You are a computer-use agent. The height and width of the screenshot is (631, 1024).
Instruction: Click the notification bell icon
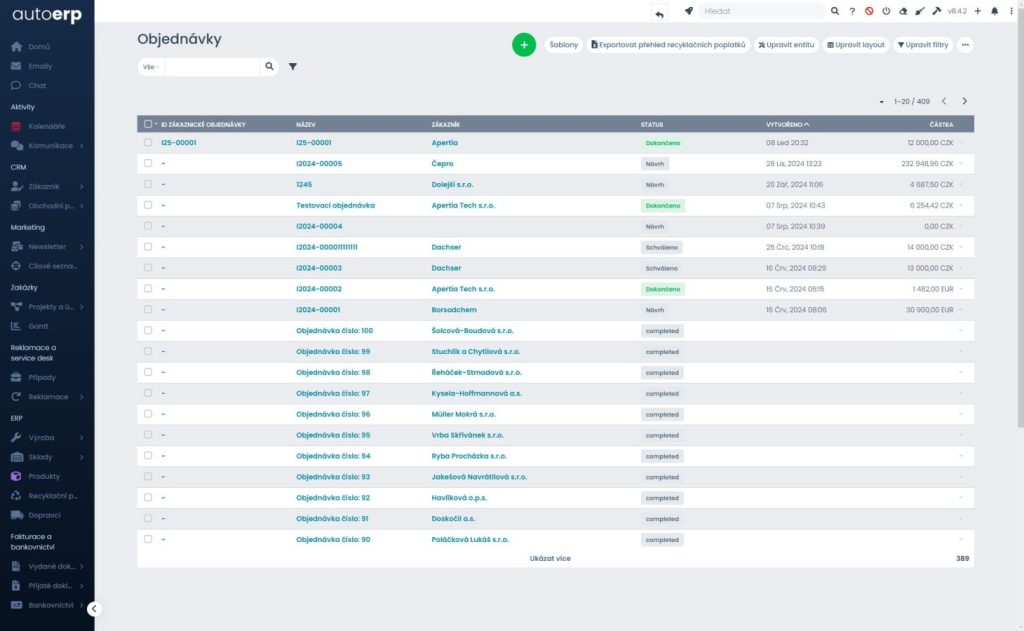pos(994,11)
